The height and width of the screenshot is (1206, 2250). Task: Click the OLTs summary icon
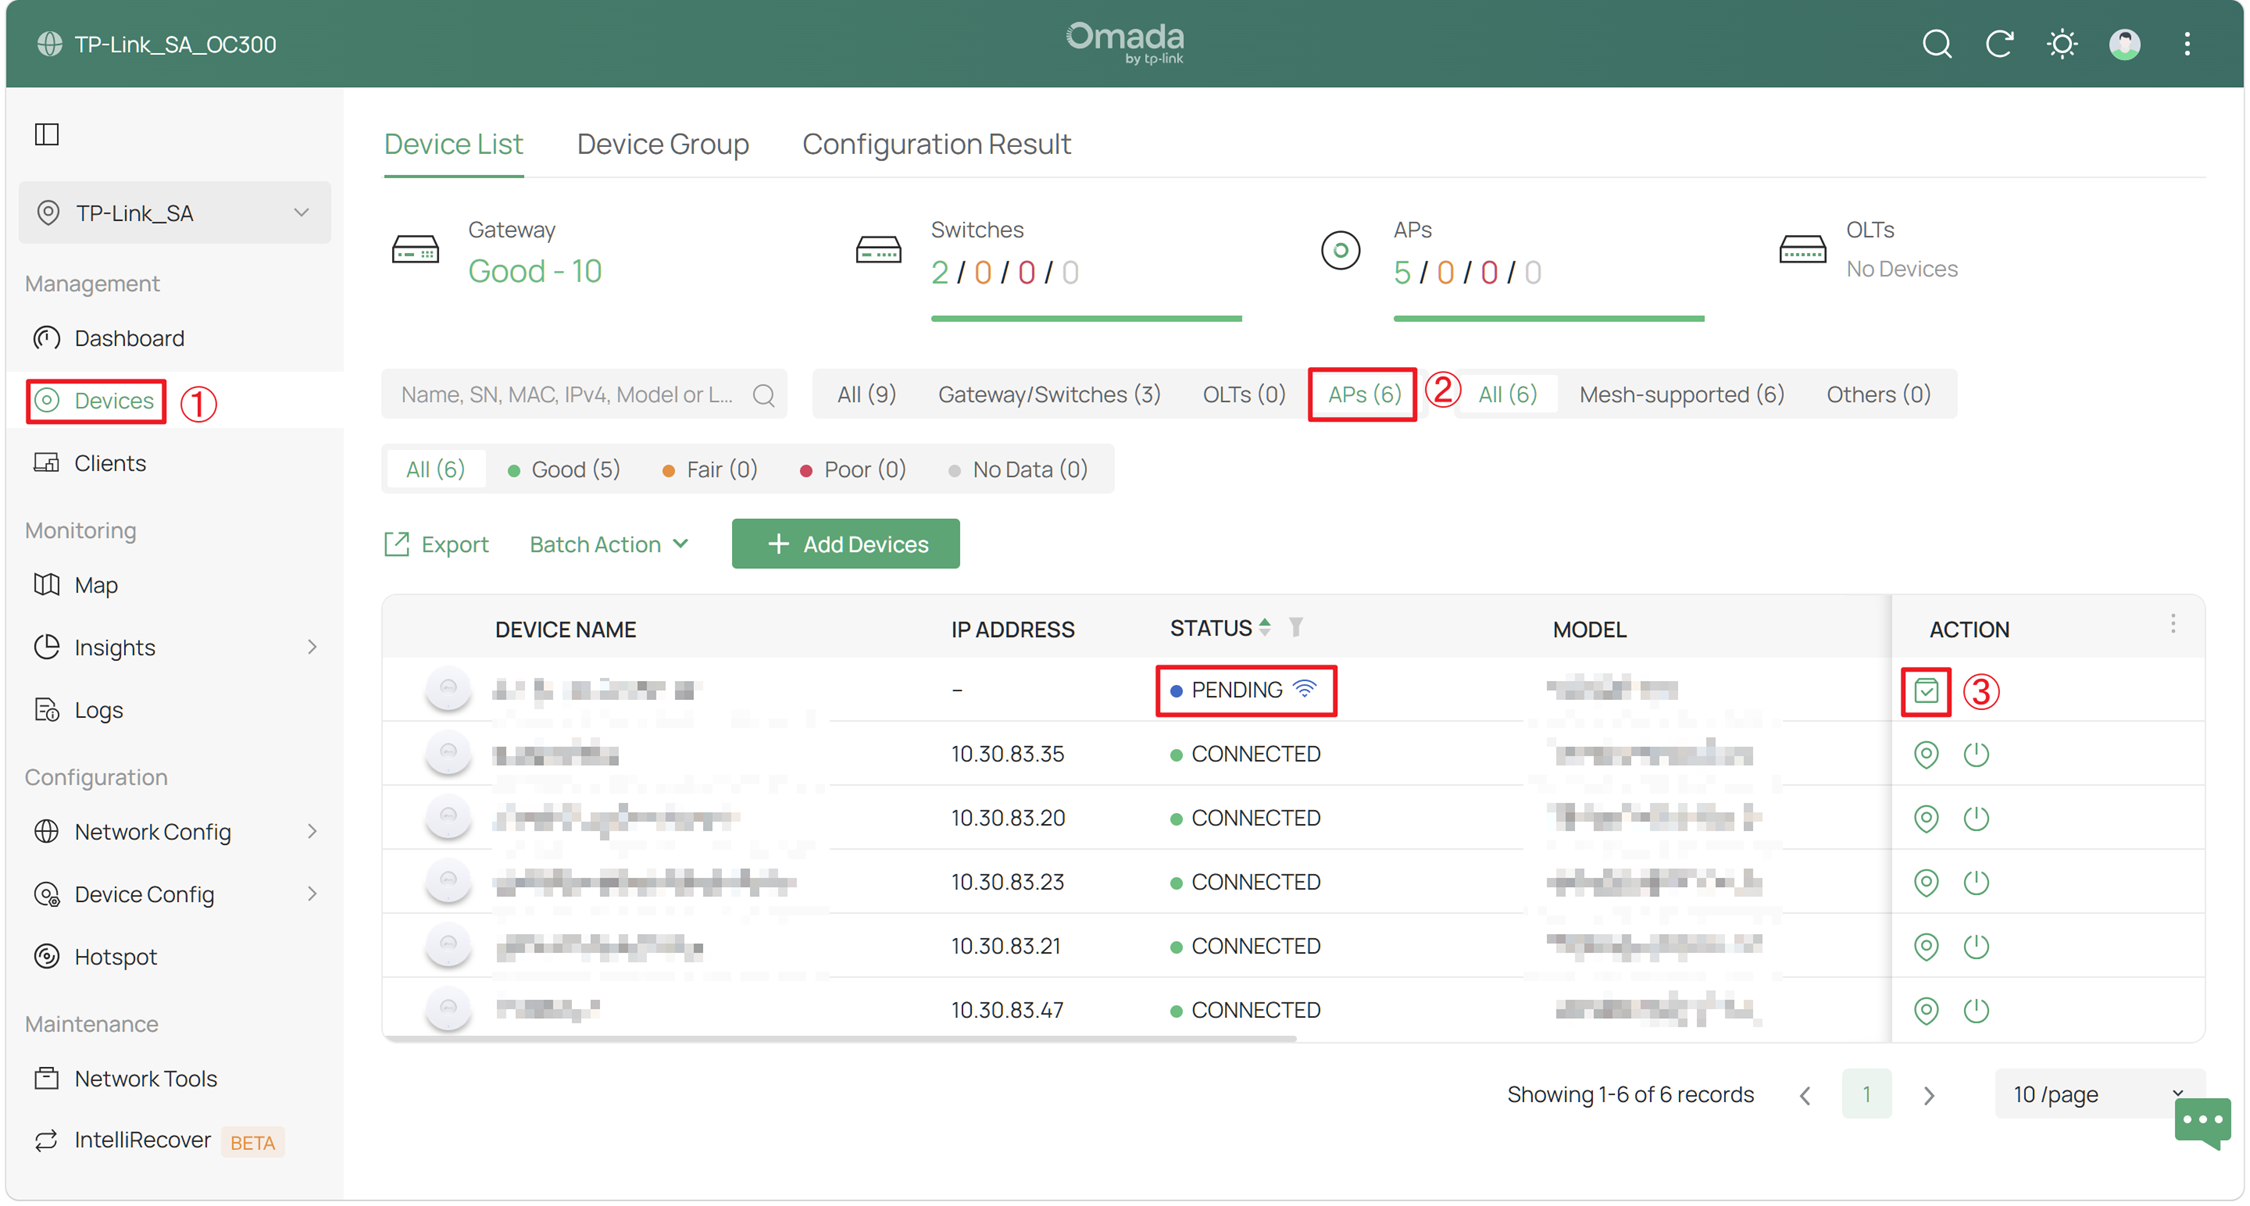point(1803,249)
